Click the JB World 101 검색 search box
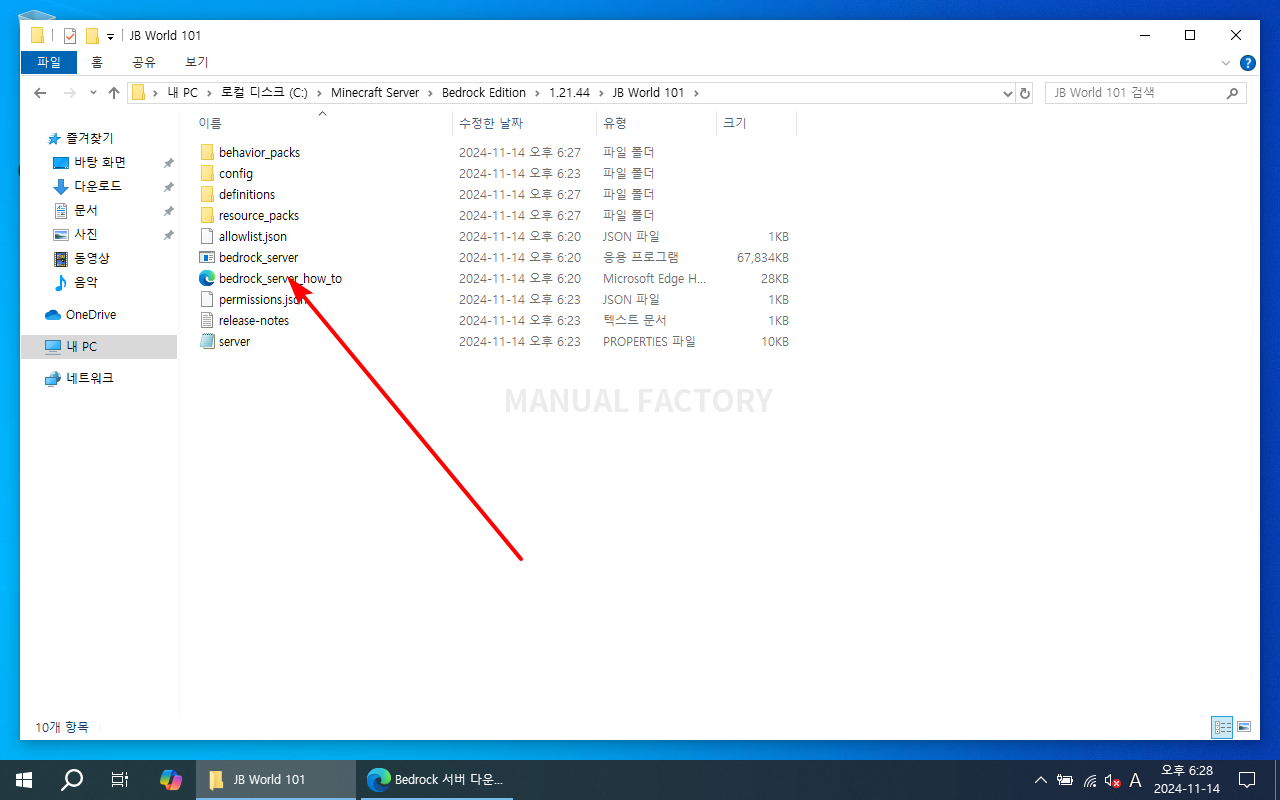The width and height of the screenshot is (1280, 800). tap(1146, 93)
